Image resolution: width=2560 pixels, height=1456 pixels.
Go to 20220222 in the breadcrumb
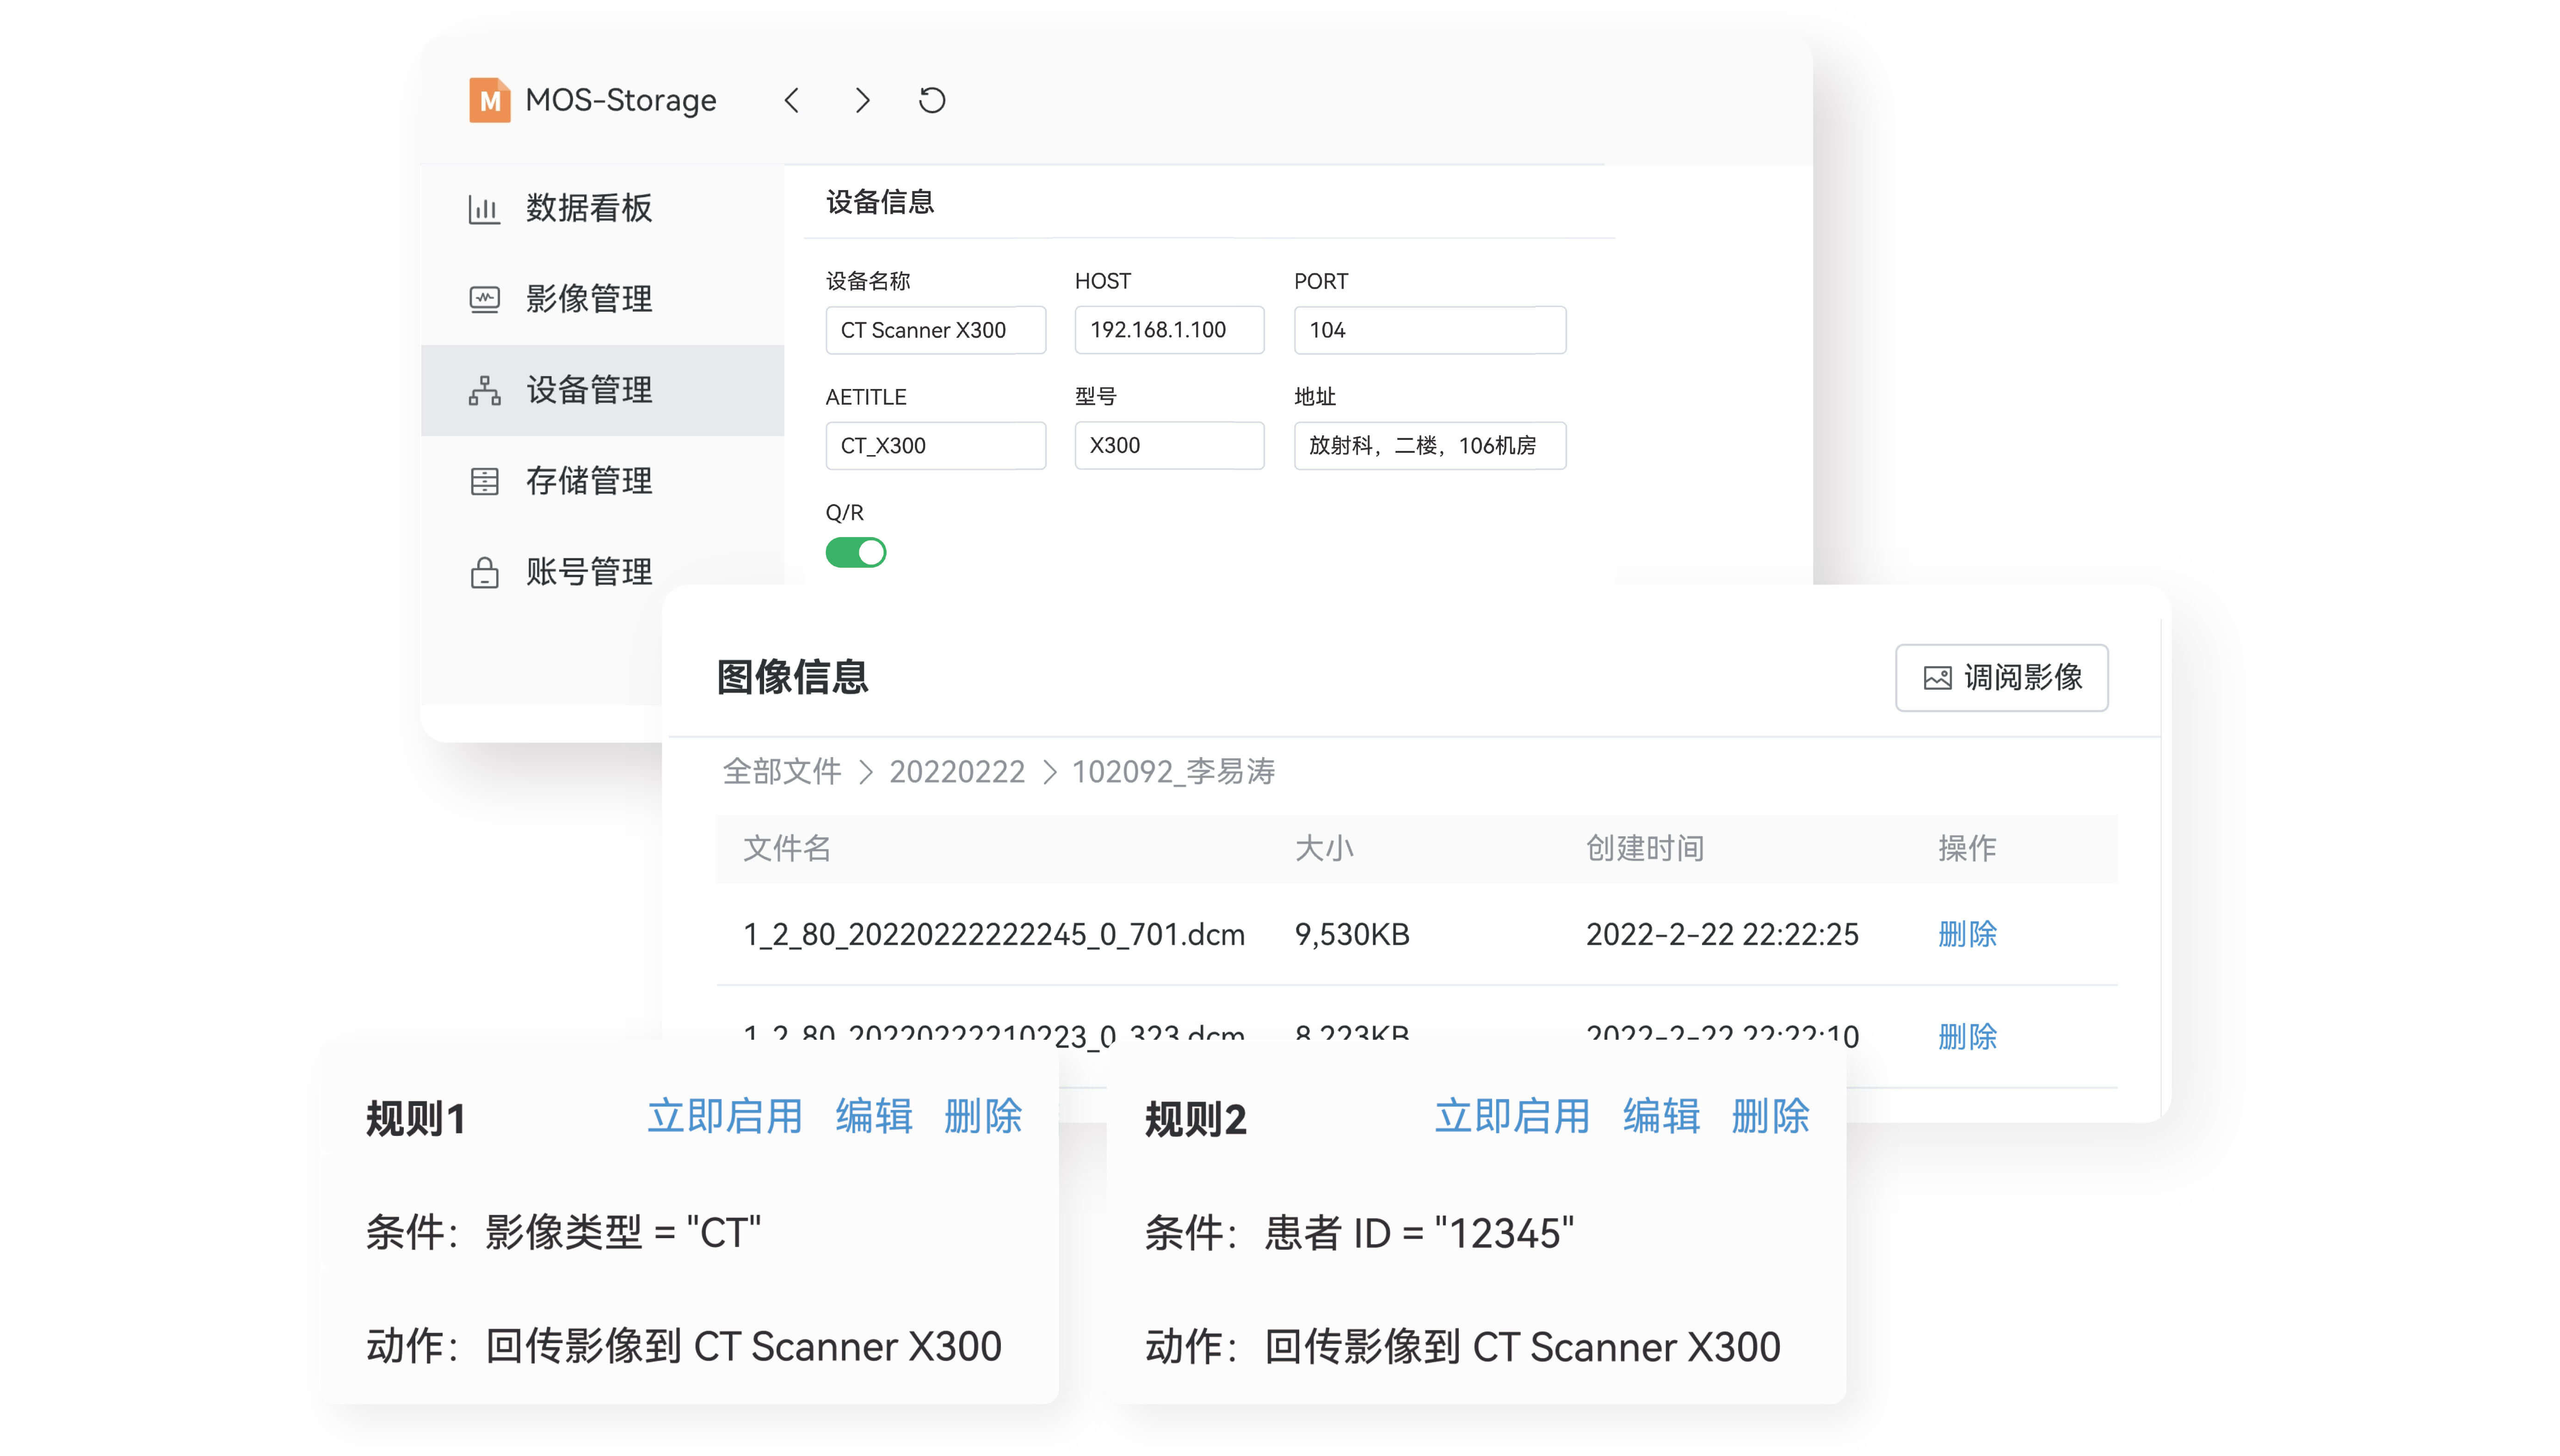pyautogui.click(x=957, y=771)
